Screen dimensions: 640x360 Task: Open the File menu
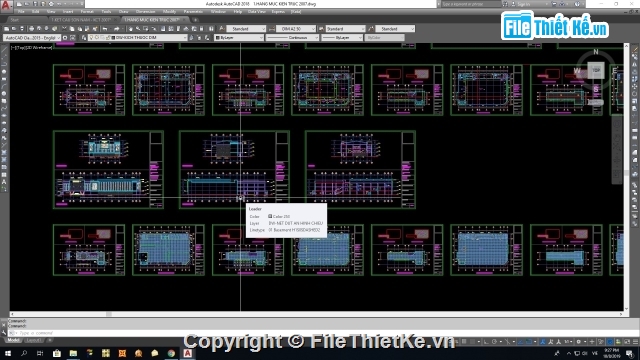click(x=21, y=12)
